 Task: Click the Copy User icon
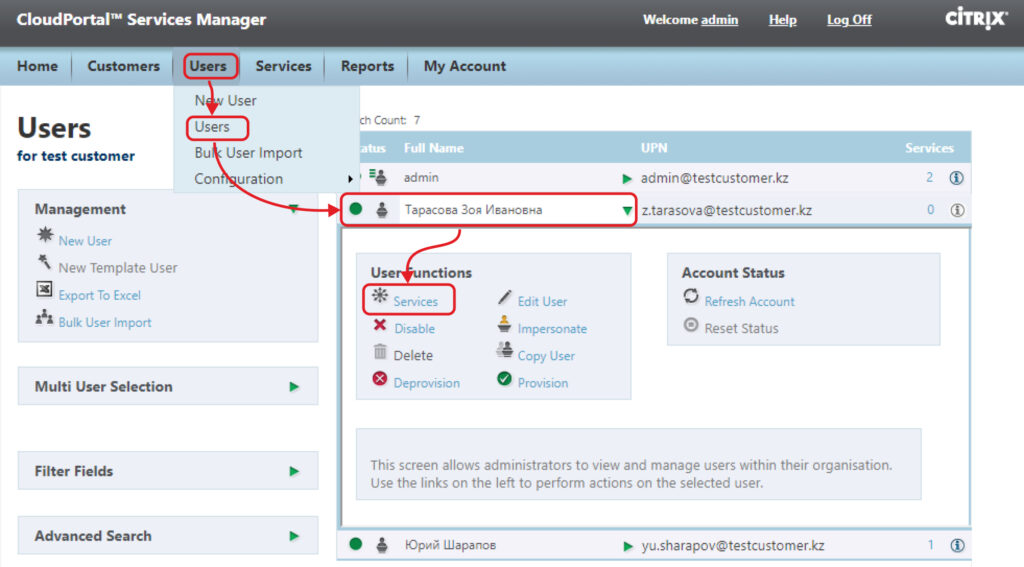[504, 351]
